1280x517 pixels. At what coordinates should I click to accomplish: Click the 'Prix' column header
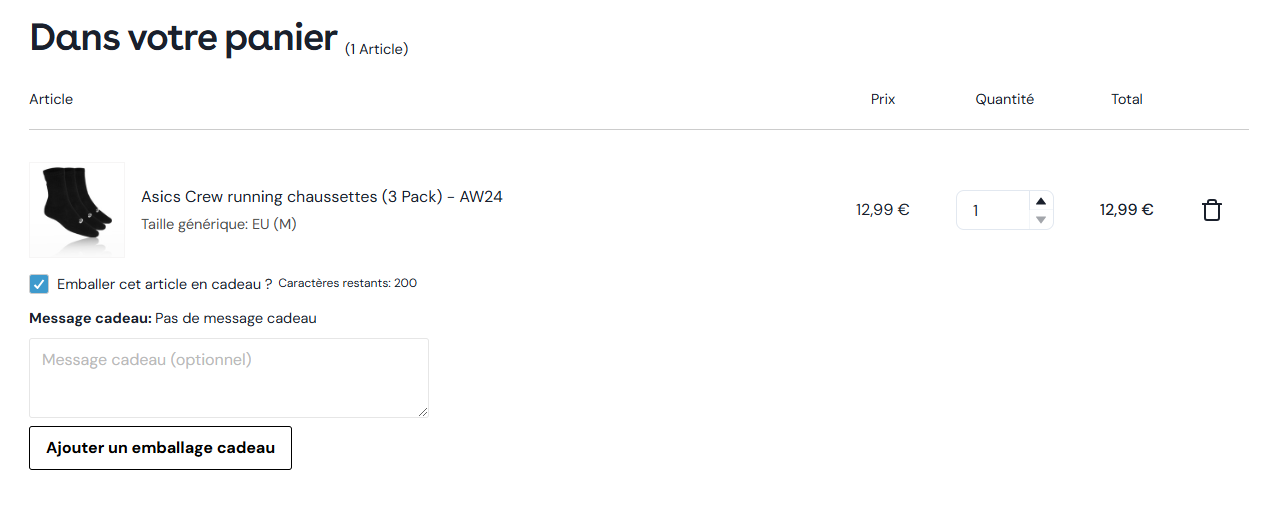883,99
